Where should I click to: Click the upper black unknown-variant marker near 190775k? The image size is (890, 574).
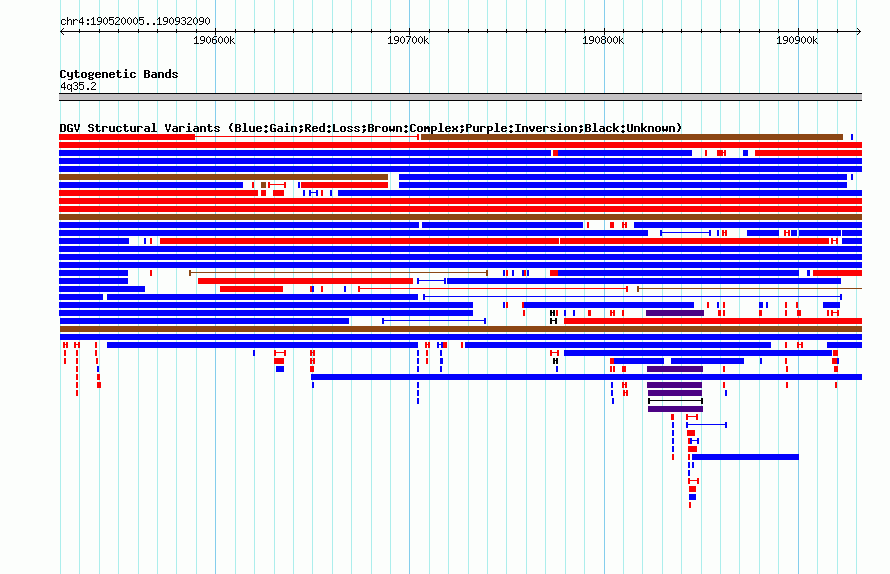point(553,313)
